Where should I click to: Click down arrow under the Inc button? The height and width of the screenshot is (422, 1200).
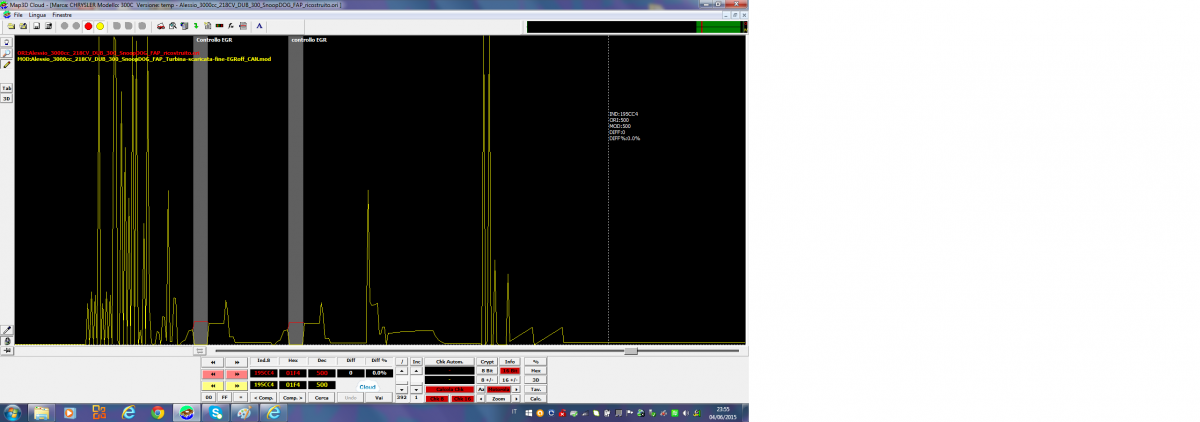point(417,389)
